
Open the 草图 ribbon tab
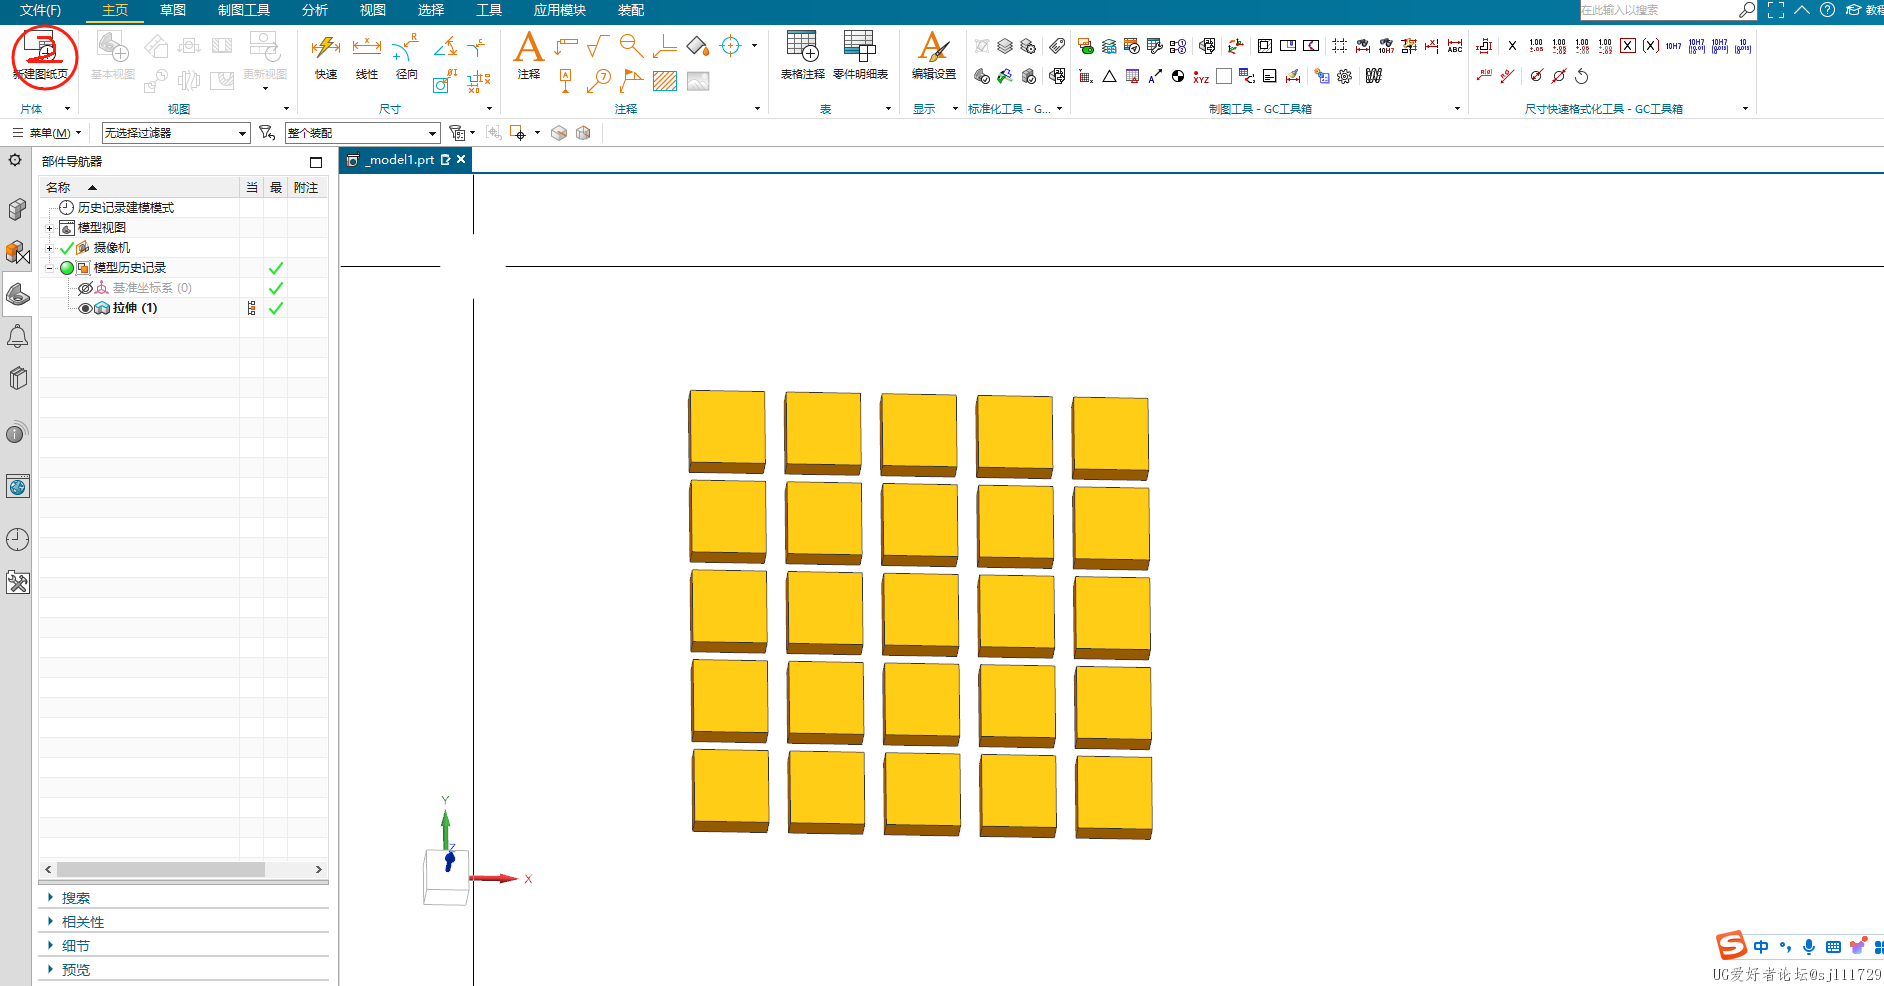pos(173,10)
